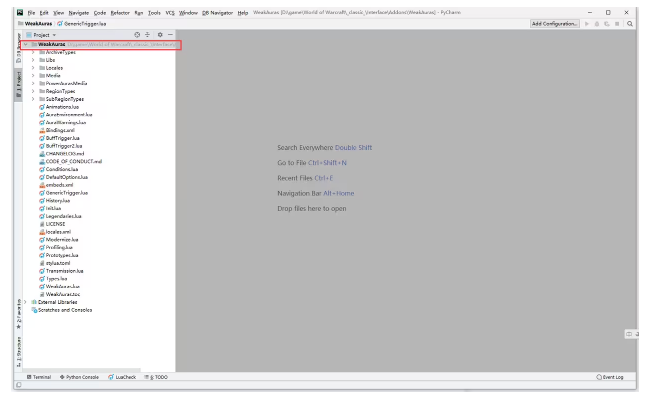Open the DB Navigator menu
This screenshot has width=655, height=398.
point(217,13)
